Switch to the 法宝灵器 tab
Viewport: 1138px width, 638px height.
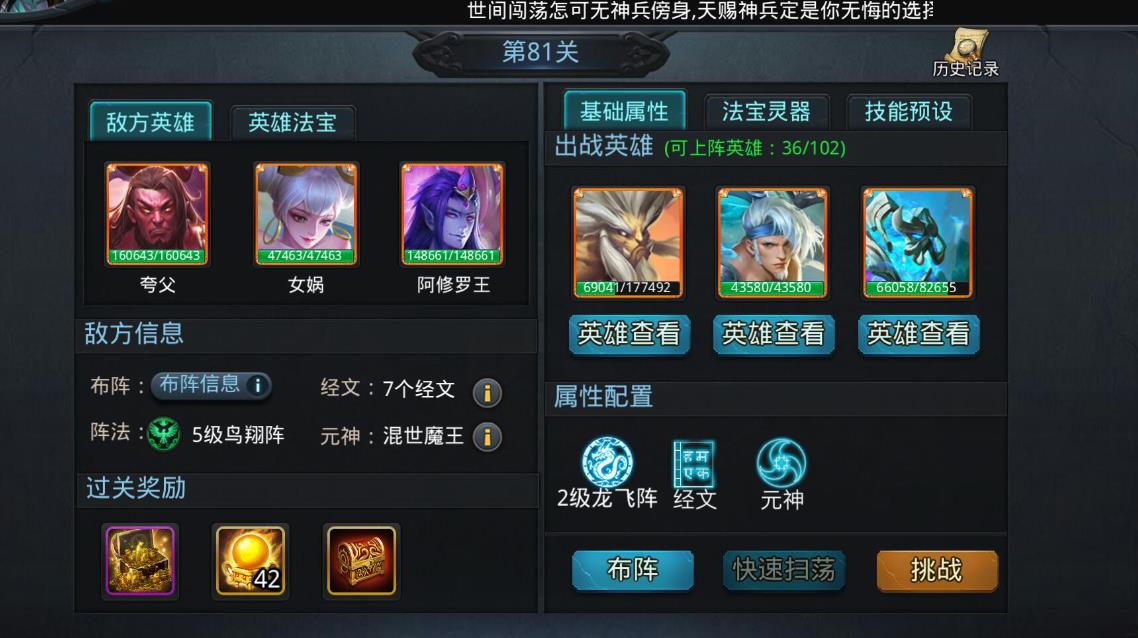pyautogui.click(x=766, y=112)
